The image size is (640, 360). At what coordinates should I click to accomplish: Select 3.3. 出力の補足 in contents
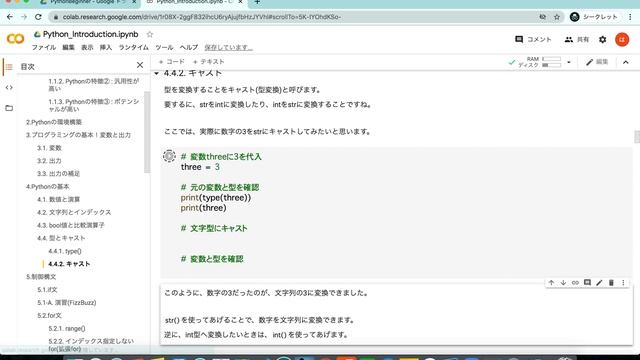[58, 173]
